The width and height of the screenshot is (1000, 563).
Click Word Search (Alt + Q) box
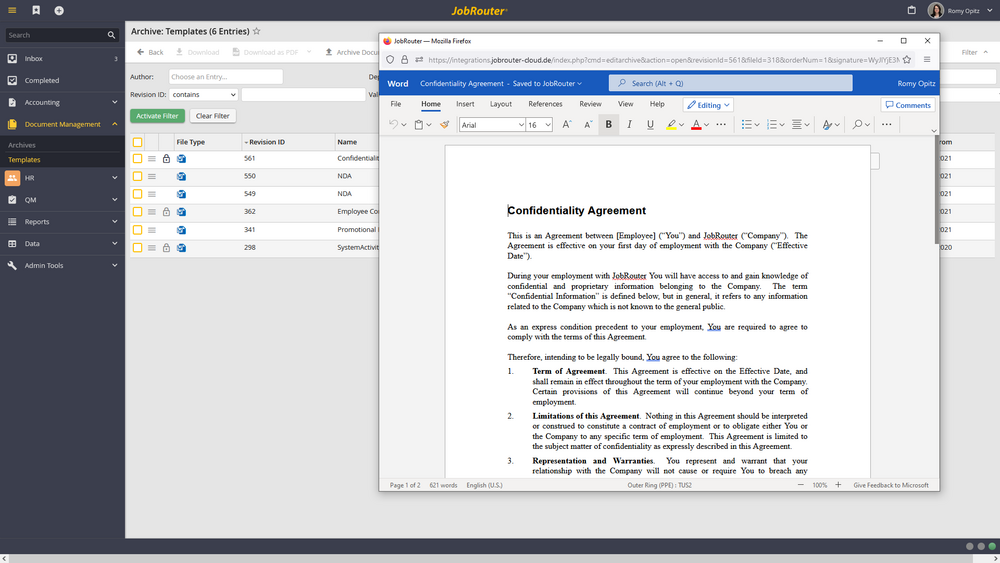click(730, 83)
